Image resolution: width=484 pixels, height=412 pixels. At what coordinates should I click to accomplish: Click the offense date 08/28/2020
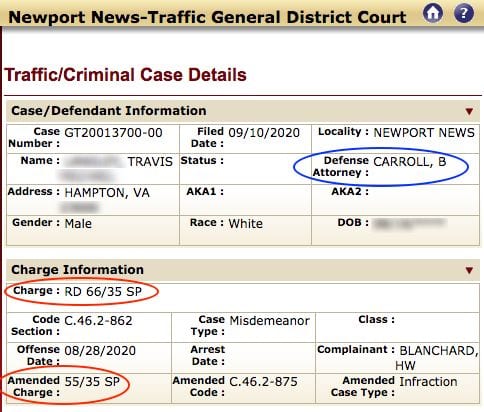100,351
